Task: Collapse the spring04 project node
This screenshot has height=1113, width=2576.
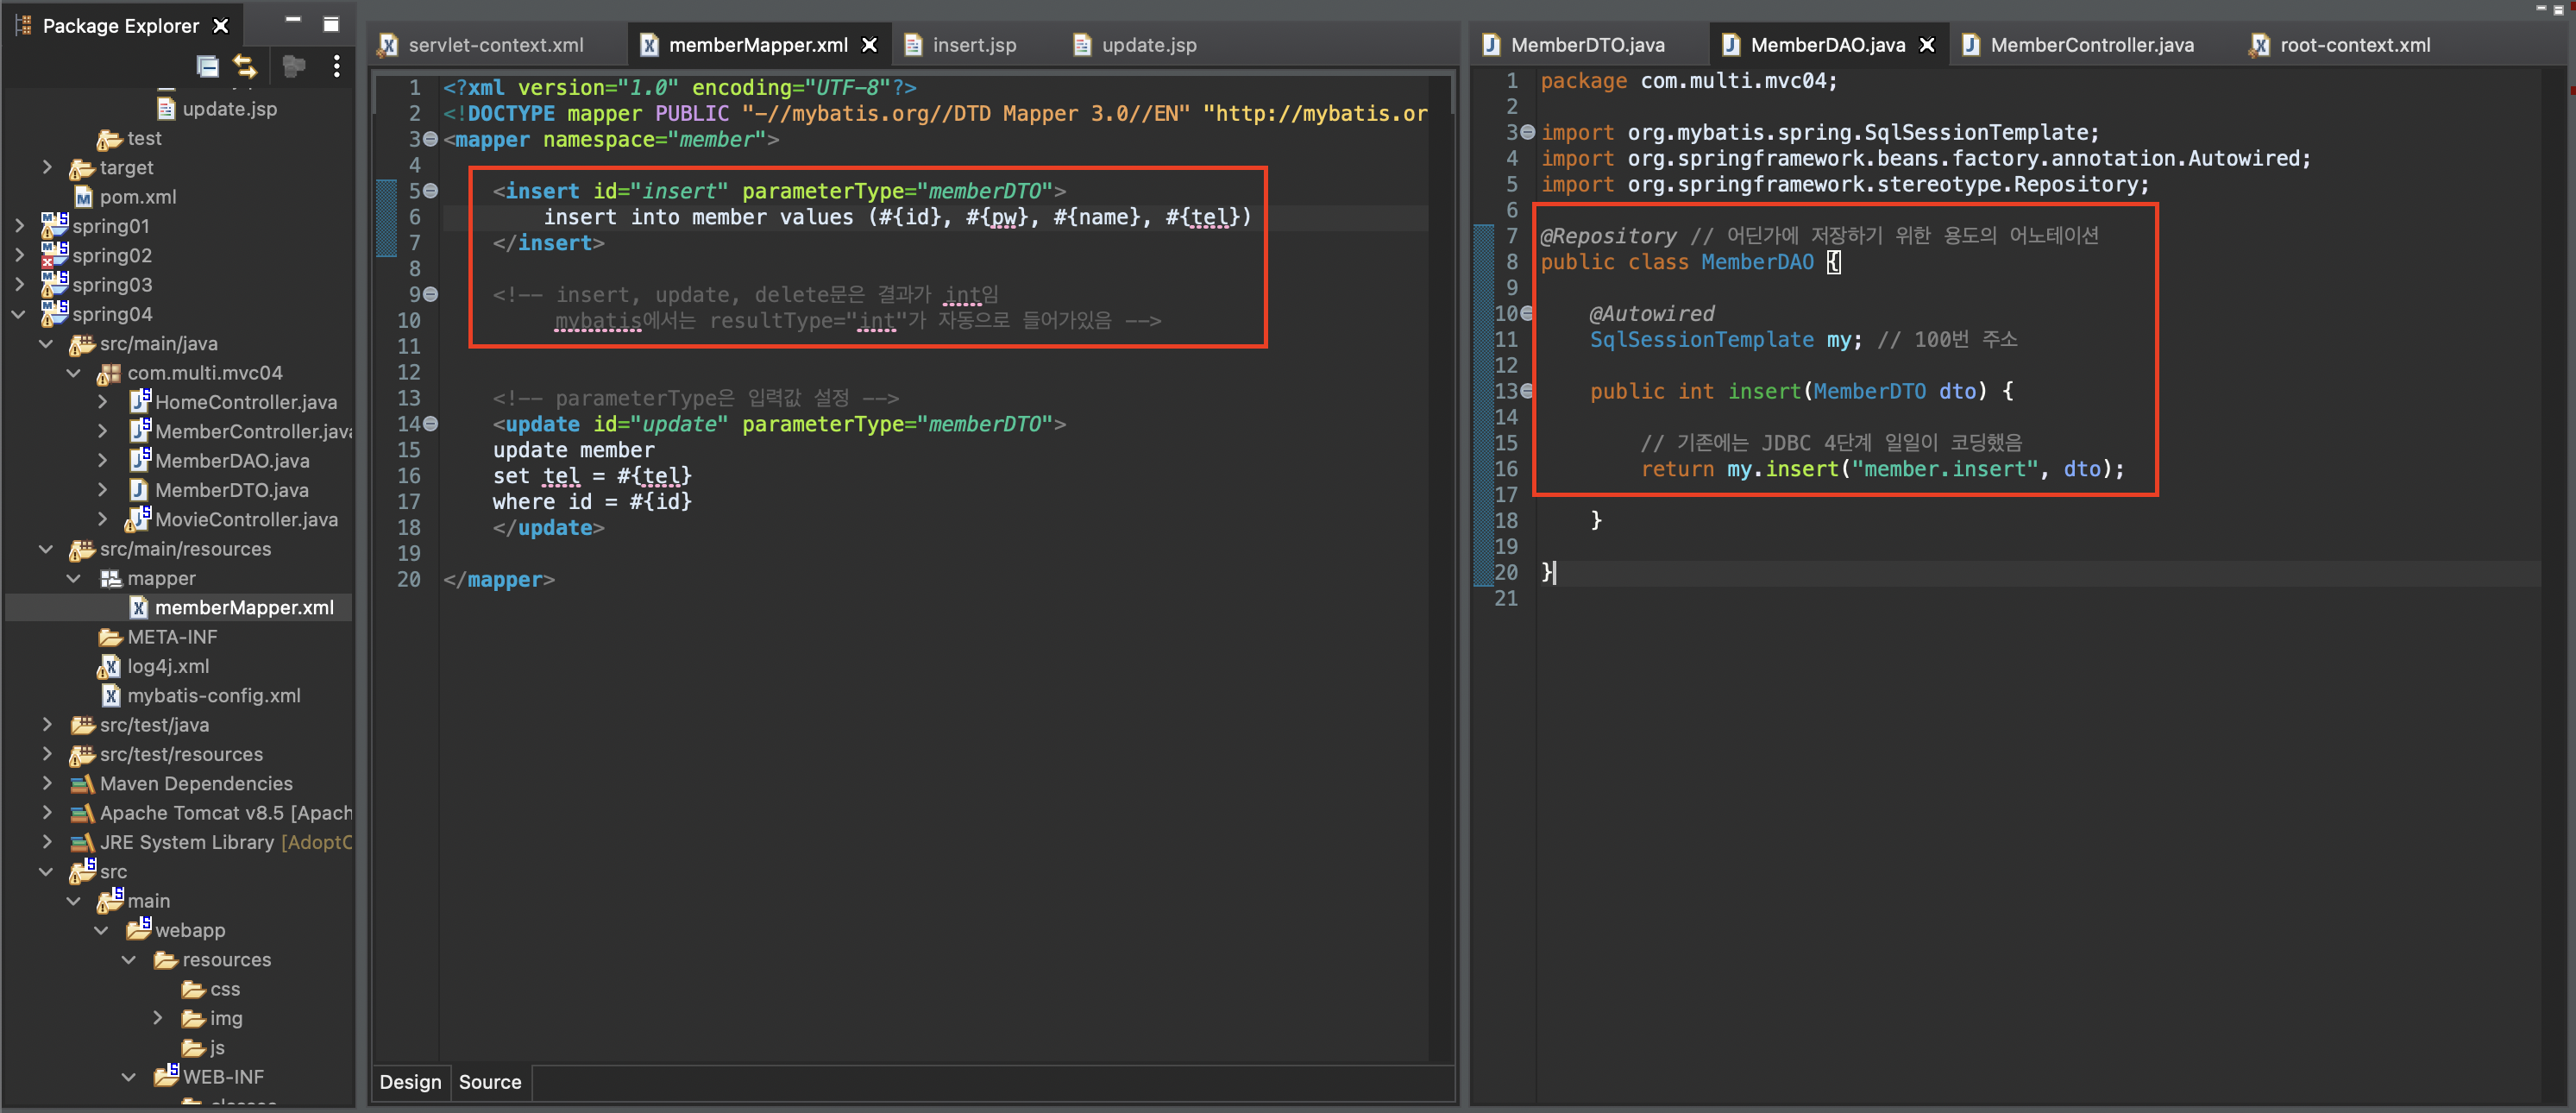Action: pyautogui.click(x=18, y=314)
